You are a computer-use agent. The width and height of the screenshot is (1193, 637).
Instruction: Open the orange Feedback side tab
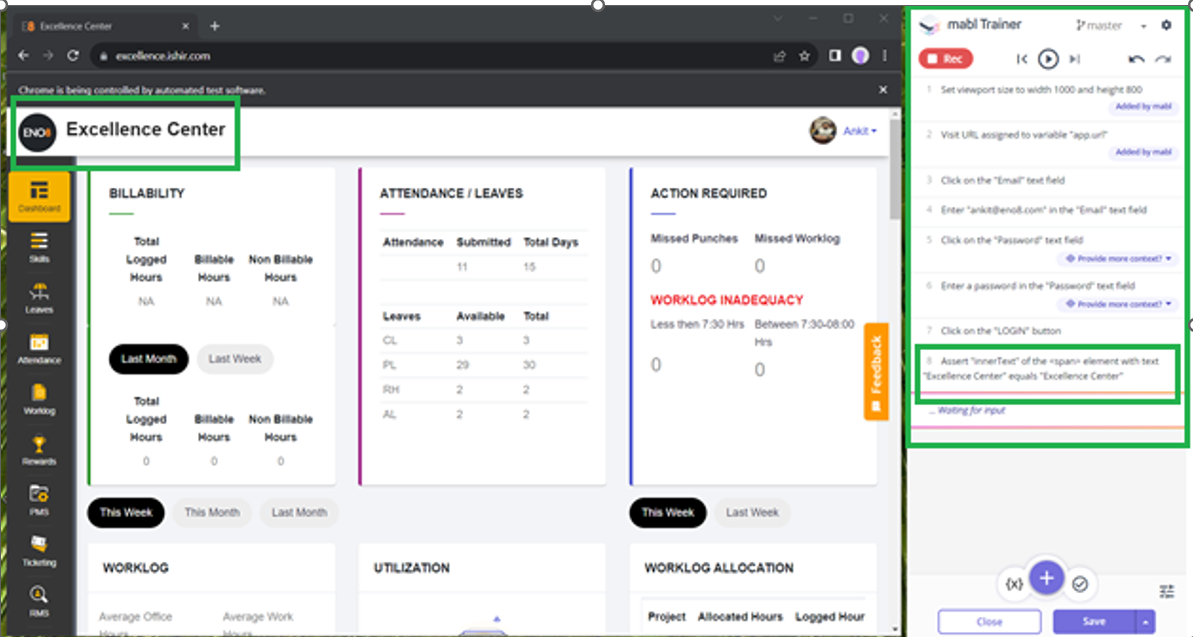[876, 372]
